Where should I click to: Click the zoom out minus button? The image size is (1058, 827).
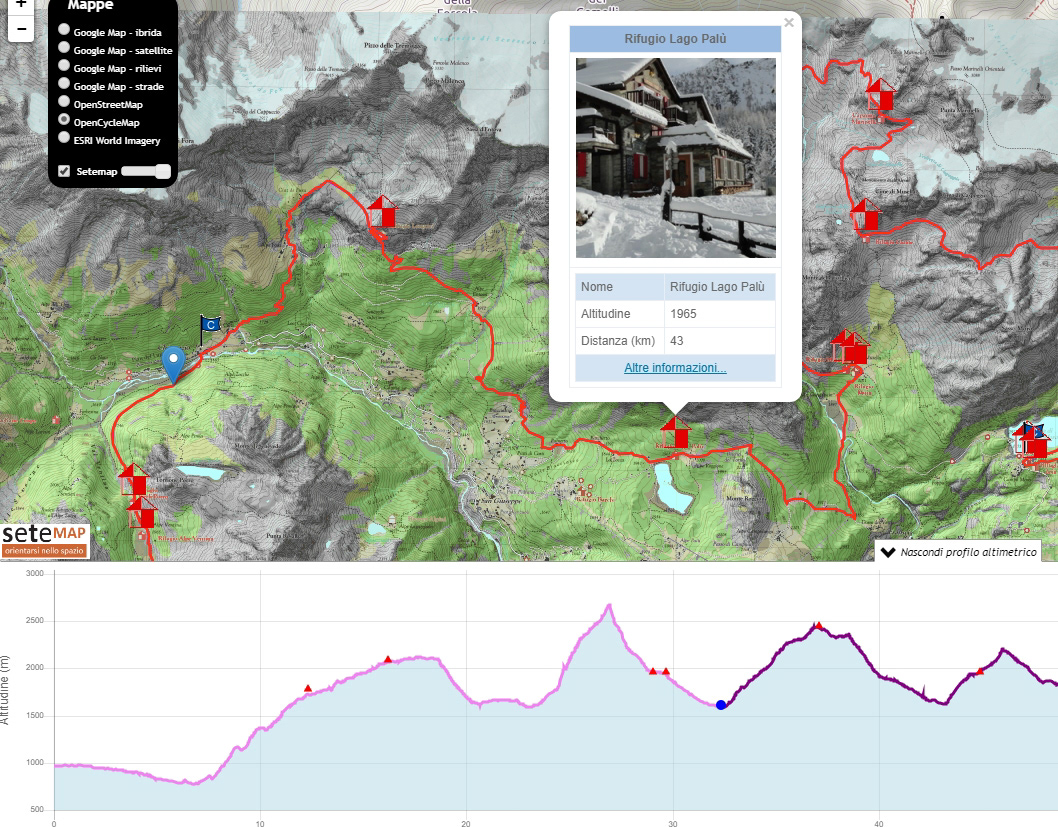(21, 28)
